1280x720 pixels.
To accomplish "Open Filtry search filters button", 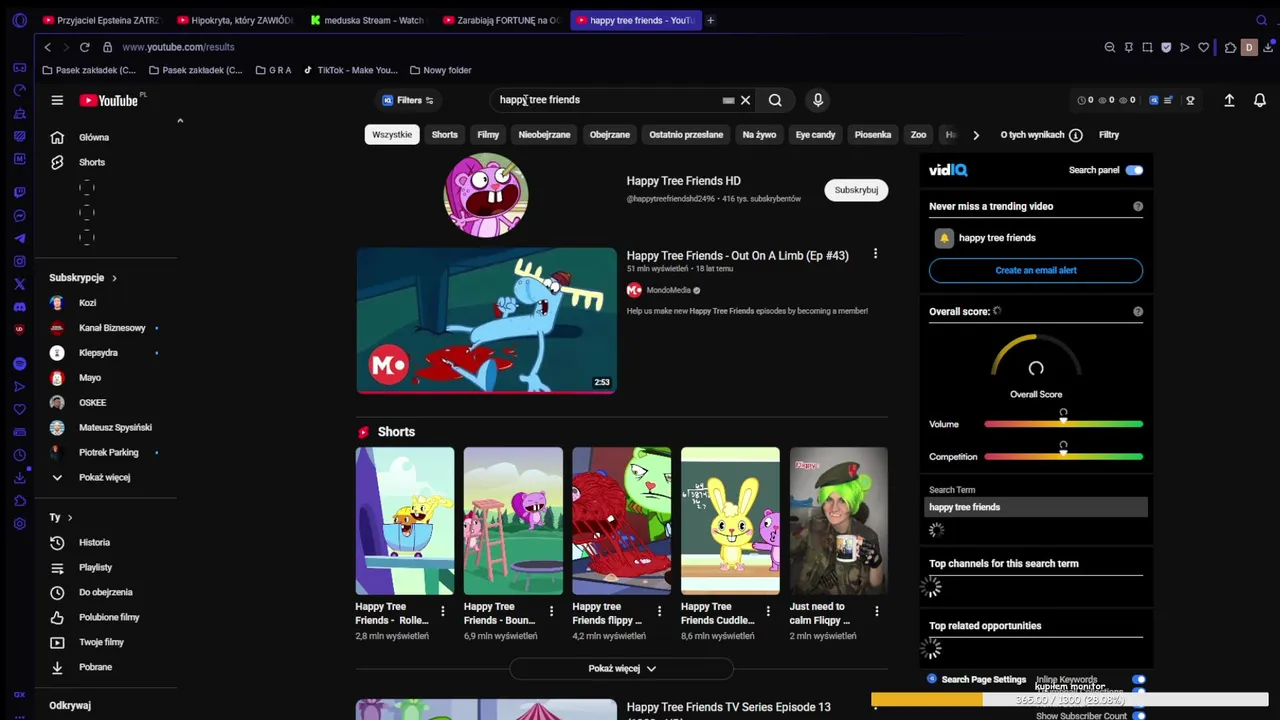I will (x=1109, y=134).
